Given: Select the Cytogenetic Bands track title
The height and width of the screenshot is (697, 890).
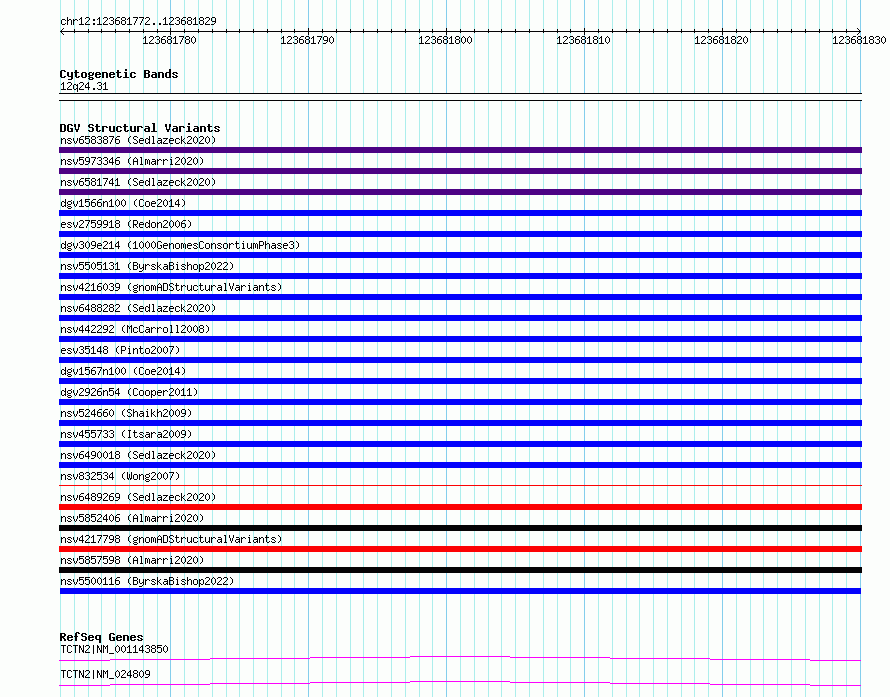Looking at the screenshot, I should coord(119,74).
